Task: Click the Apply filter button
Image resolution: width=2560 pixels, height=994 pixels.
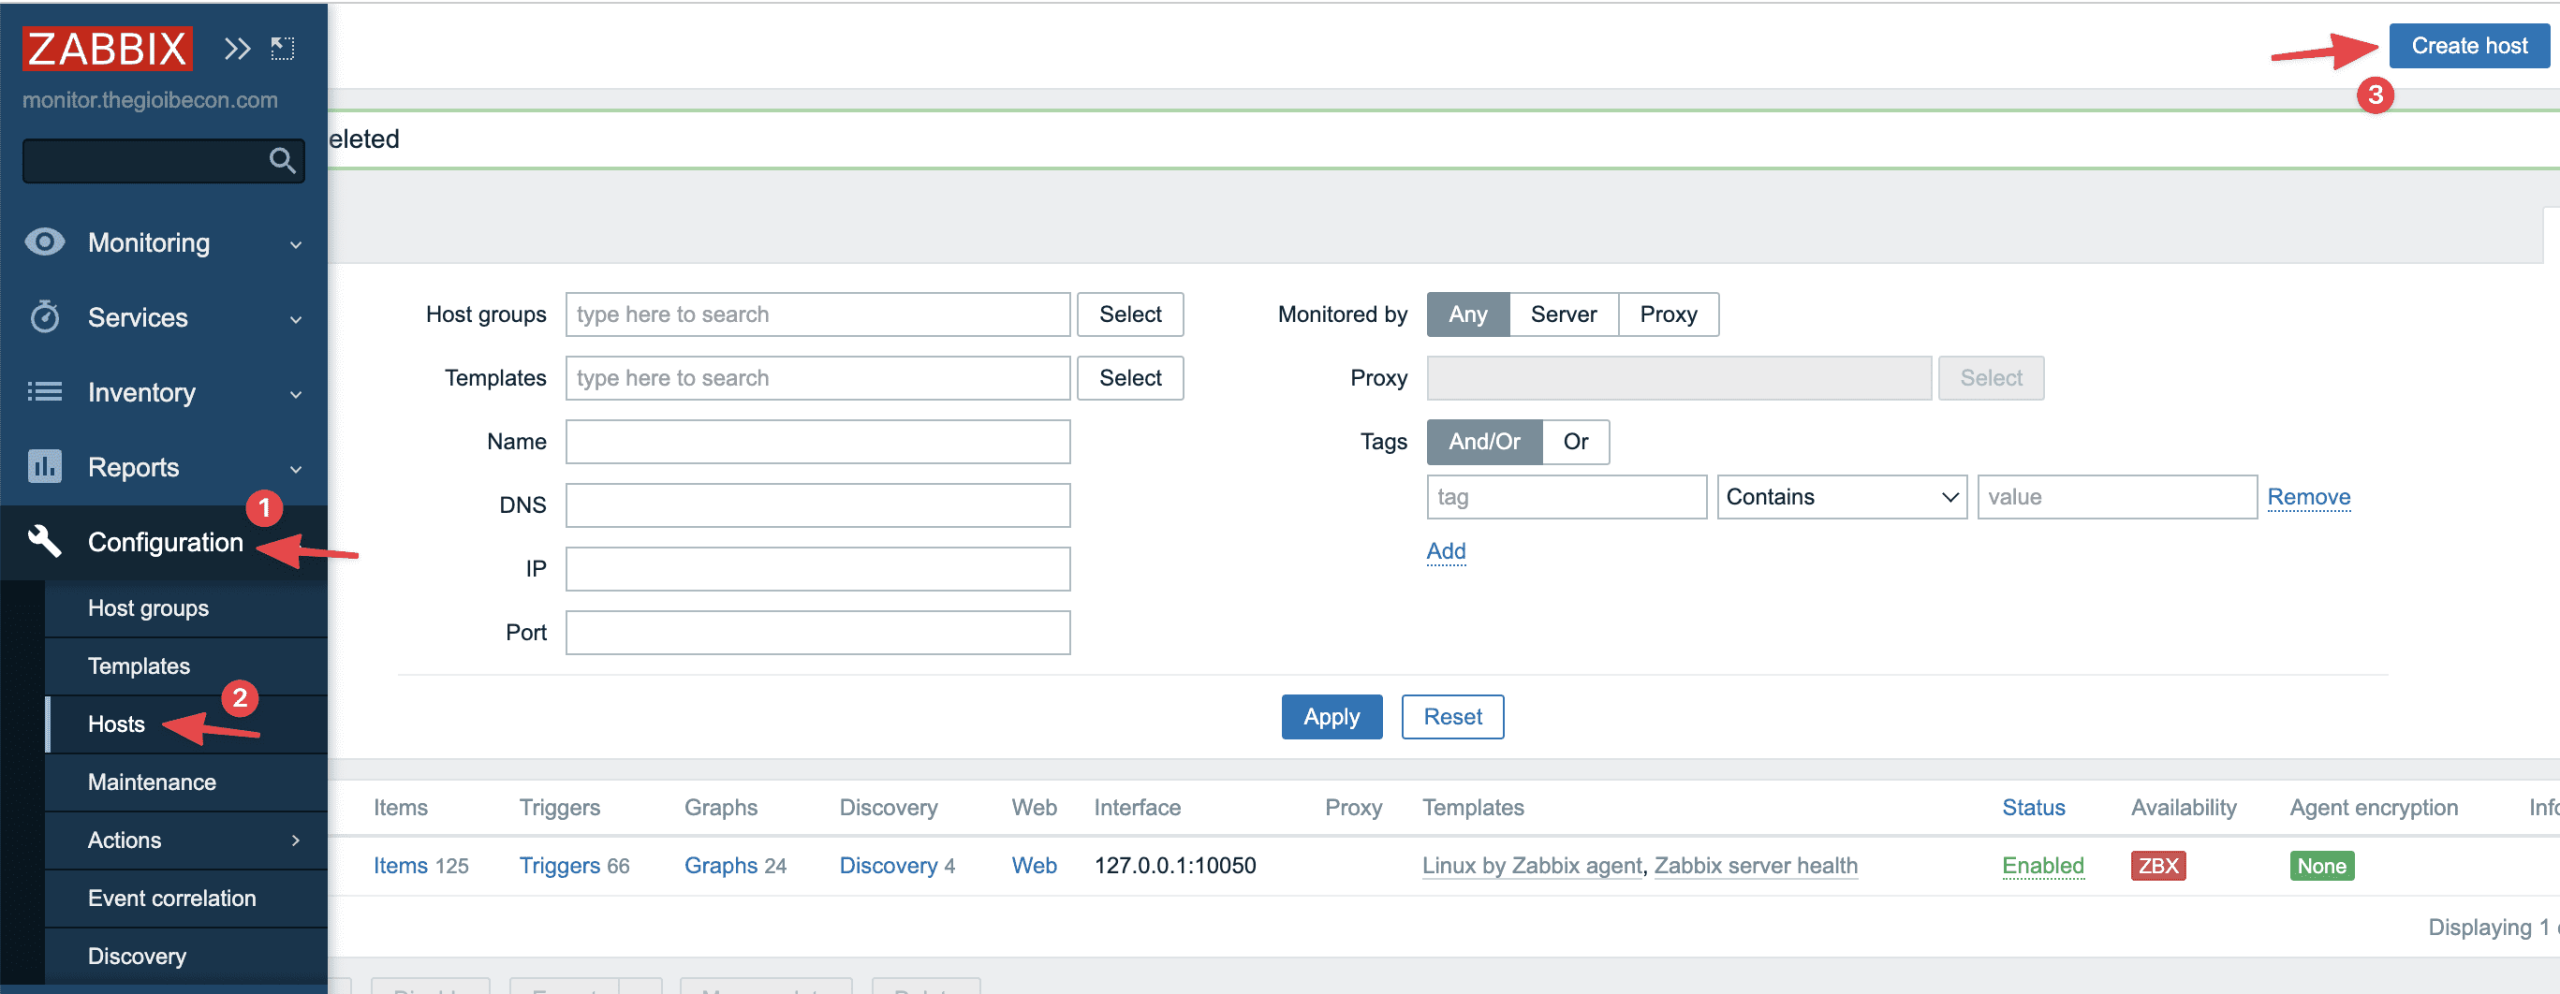Action: pyautogui.click(x=1331, y=716)
